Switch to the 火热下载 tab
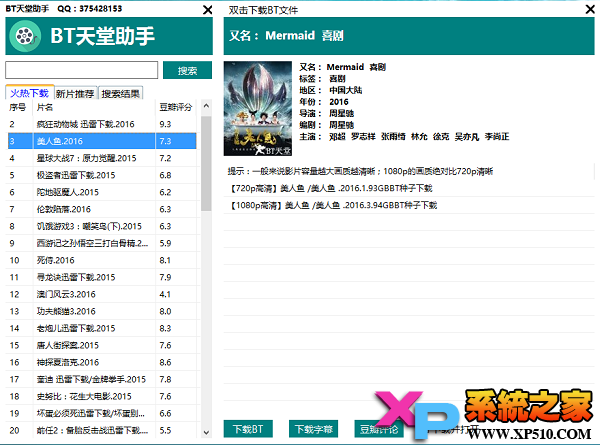600x445 pixels. [x=29, y=93]
